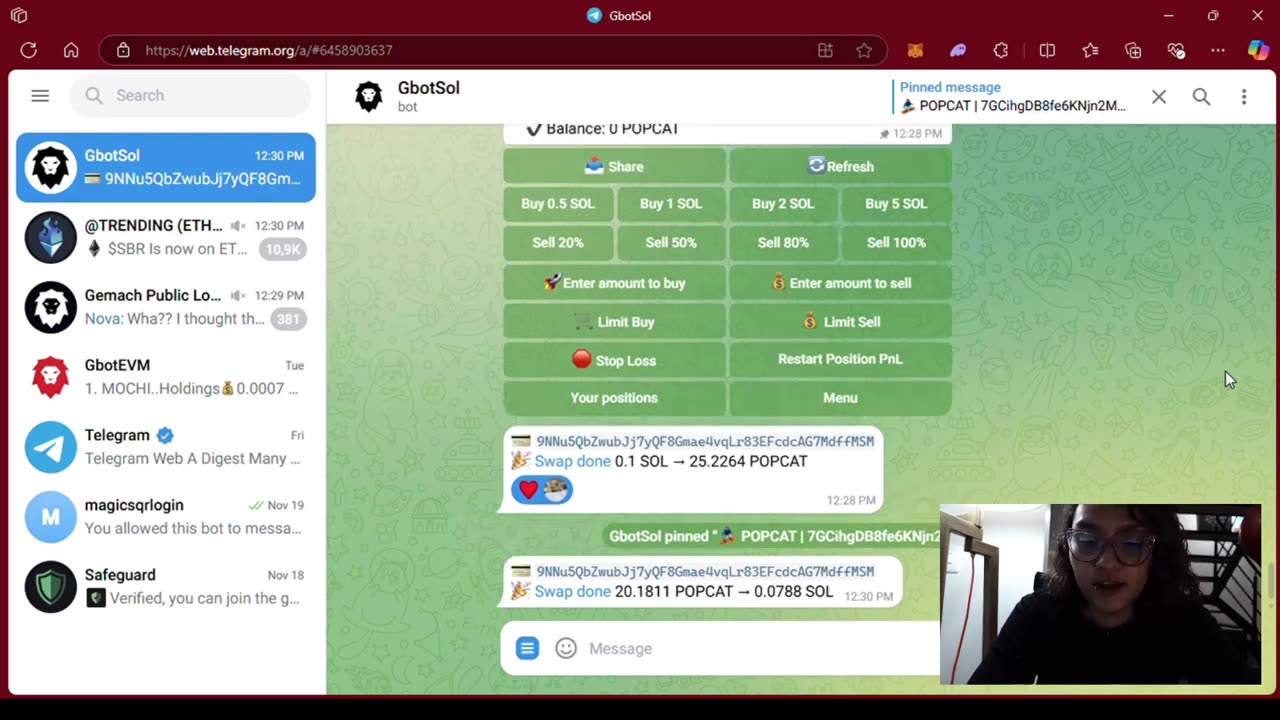Click Enter amount to sell
This screenshot has width=1280, height=720.
coord(840,283)
